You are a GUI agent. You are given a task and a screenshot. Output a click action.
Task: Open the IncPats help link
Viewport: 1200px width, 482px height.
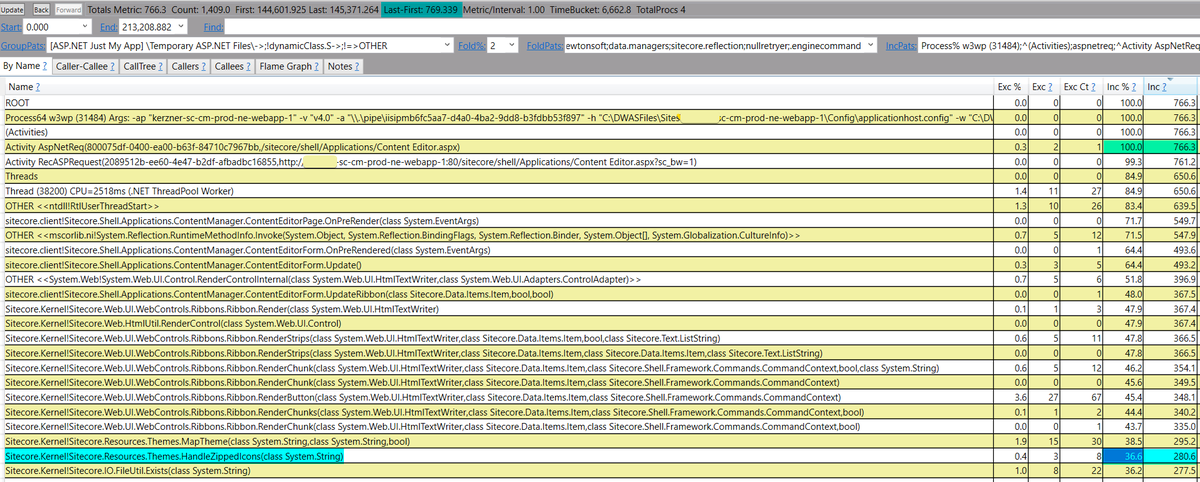pos(901,46)
